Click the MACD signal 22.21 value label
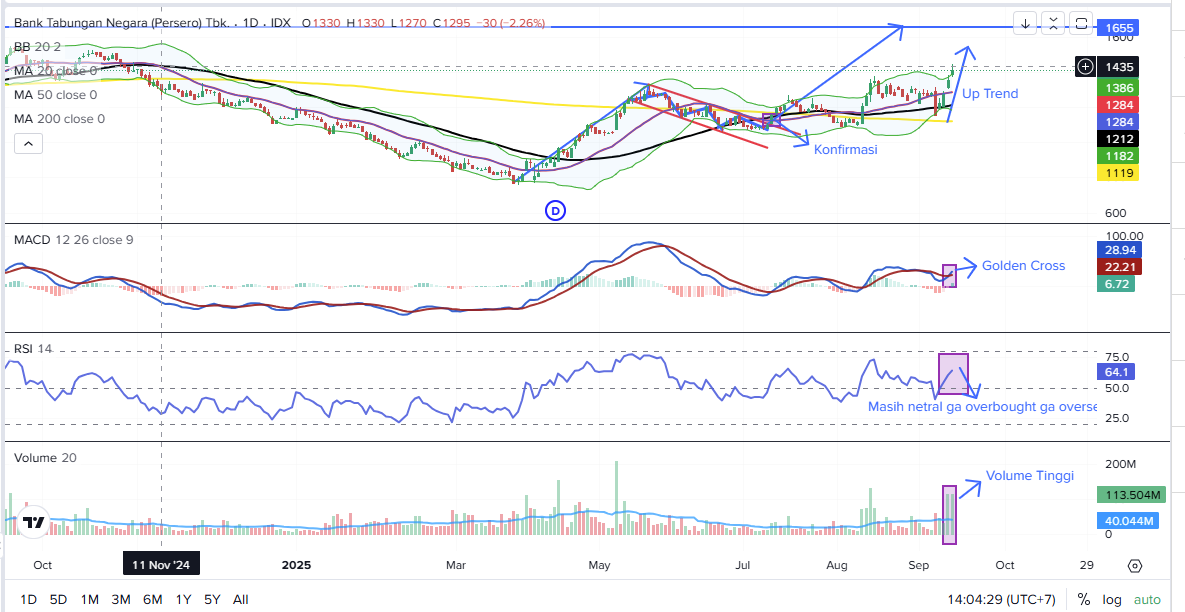The image size is (1185, 612). (x=1118, y=267)
